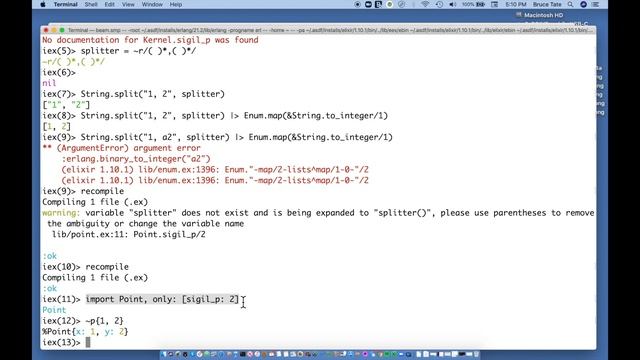Viewport: 640px width, 360px height.
Task: Click the 5:10 PM clock
Action: click(516, 4)
